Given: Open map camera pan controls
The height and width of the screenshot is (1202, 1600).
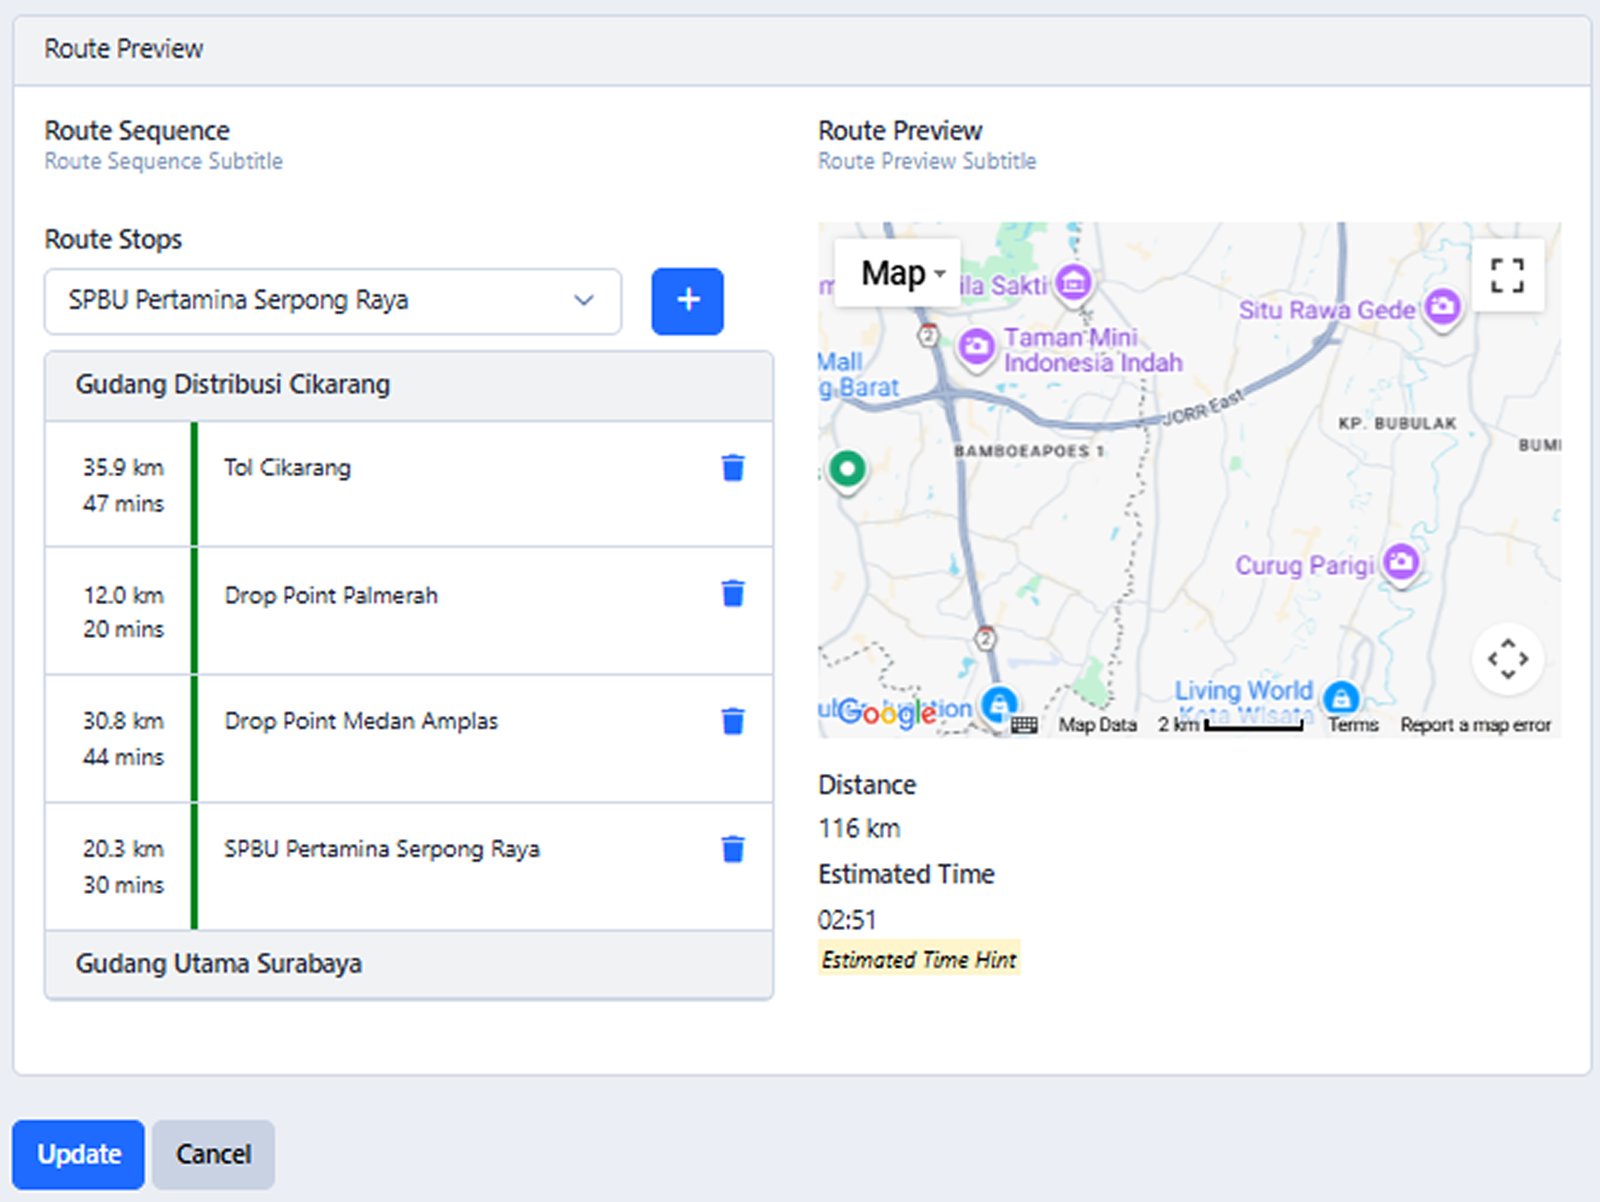Looking at the screenshot, I should (x=1507, y=659).
